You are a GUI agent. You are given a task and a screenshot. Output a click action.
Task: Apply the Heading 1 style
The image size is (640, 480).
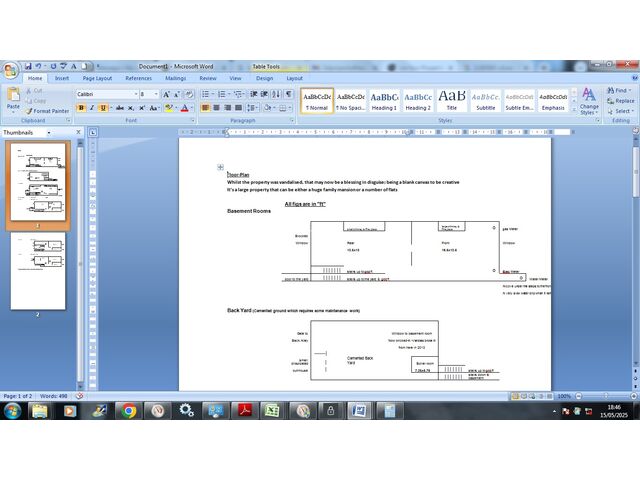(384, 99)
